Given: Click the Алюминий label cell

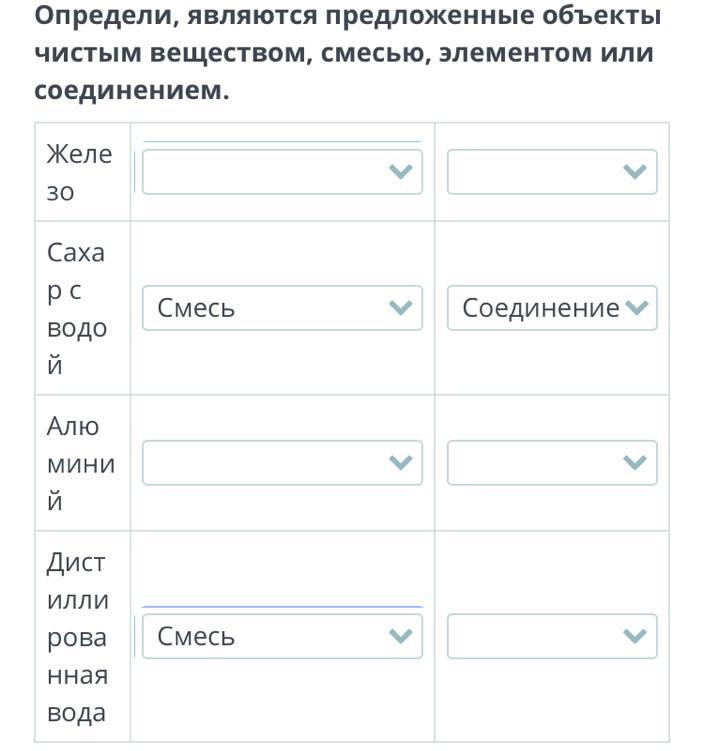Looking at the screenshot, I should tap(81, 463).
